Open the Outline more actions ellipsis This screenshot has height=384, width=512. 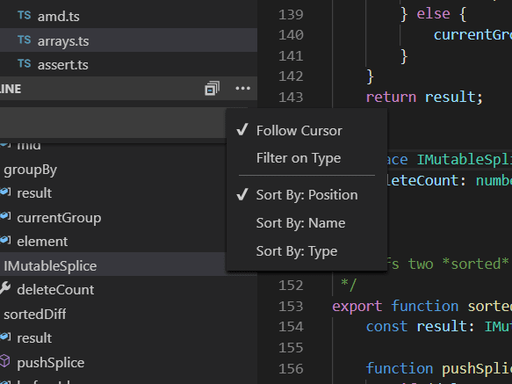[x=243, y=88]
